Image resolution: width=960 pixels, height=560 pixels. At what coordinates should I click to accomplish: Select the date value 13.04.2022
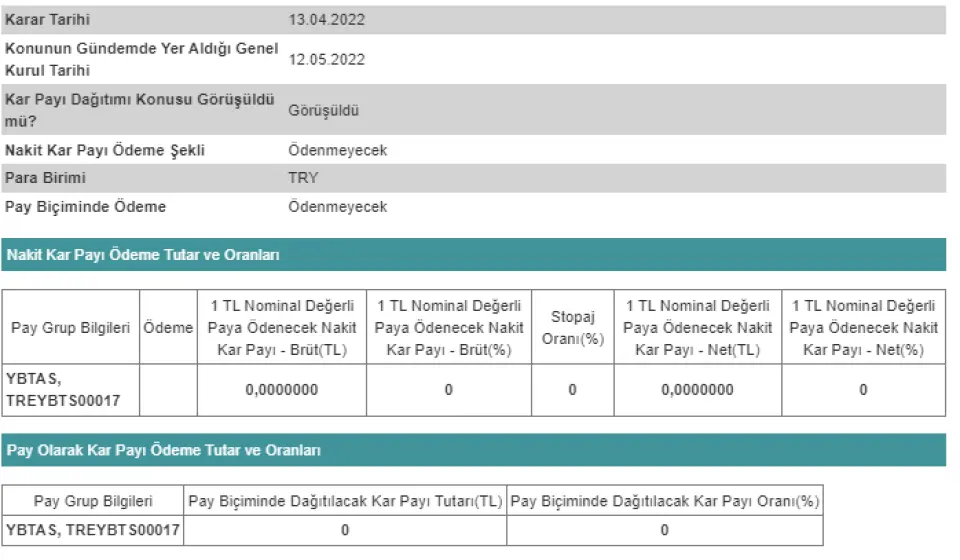click(326, 19)
